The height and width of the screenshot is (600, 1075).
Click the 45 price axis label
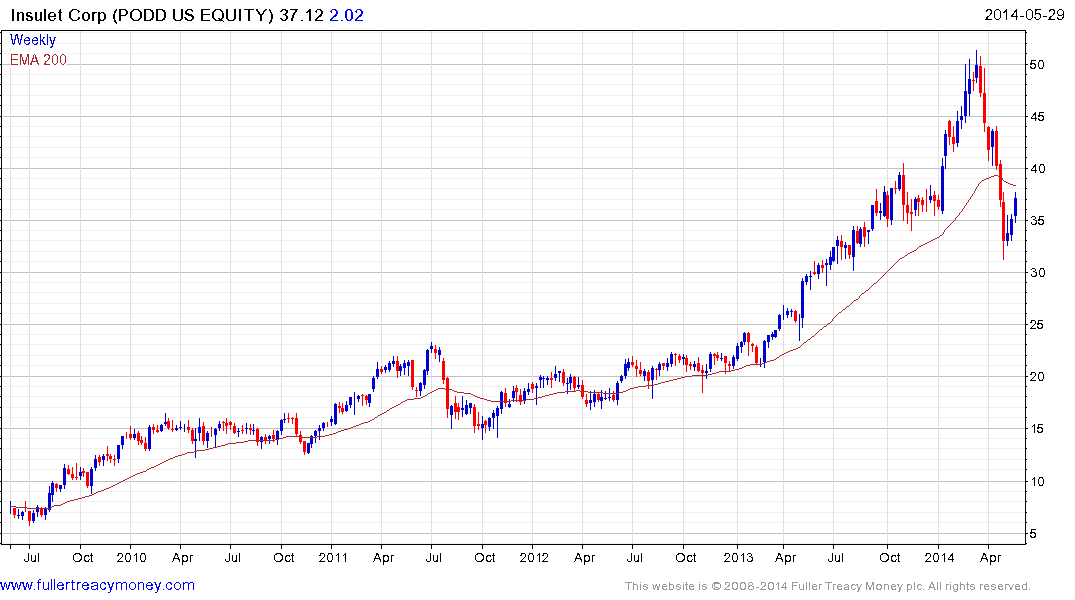[x=1037, y=117]
